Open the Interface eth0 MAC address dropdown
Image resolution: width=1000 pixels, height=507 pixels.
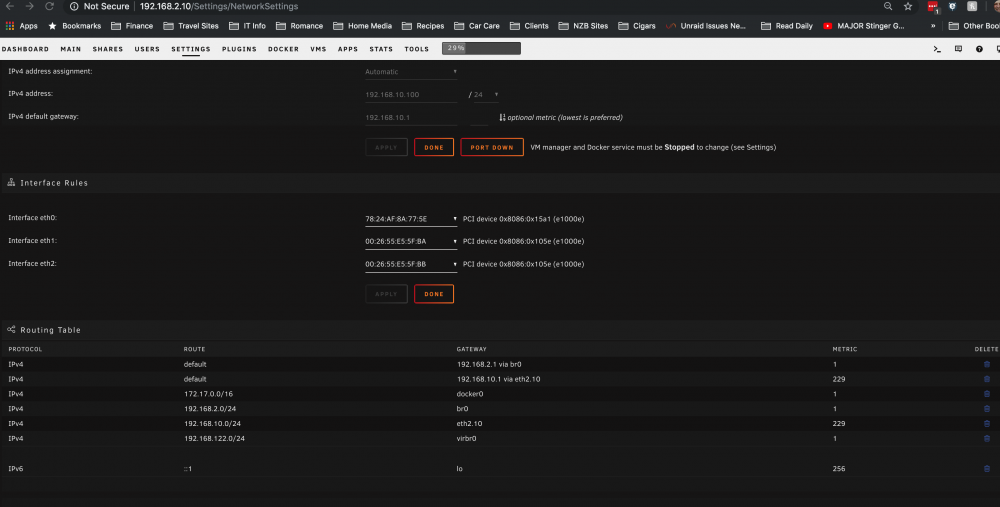411,219
